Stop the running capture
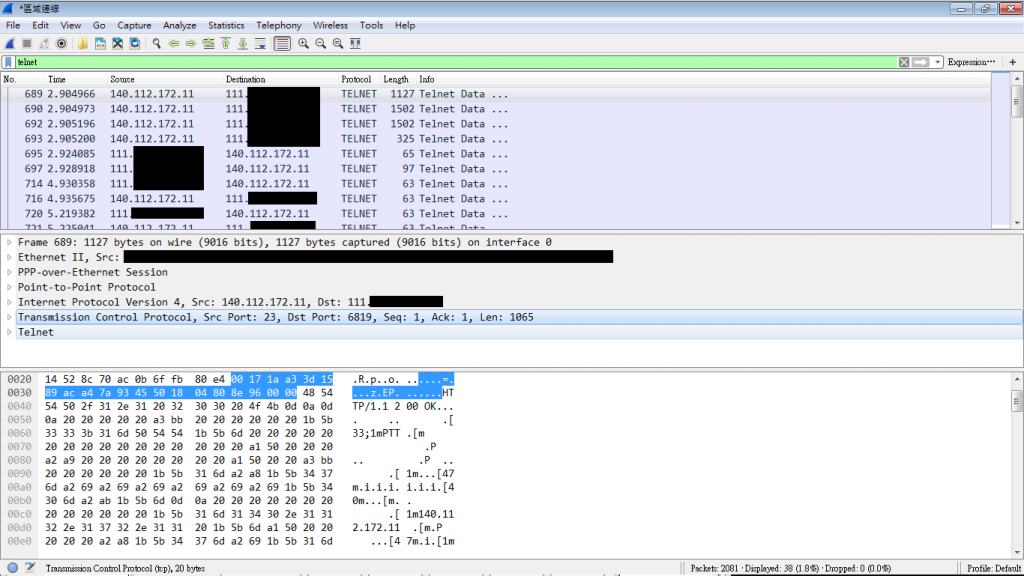This screenshot has width=1024, height=576. pos(27,44)
